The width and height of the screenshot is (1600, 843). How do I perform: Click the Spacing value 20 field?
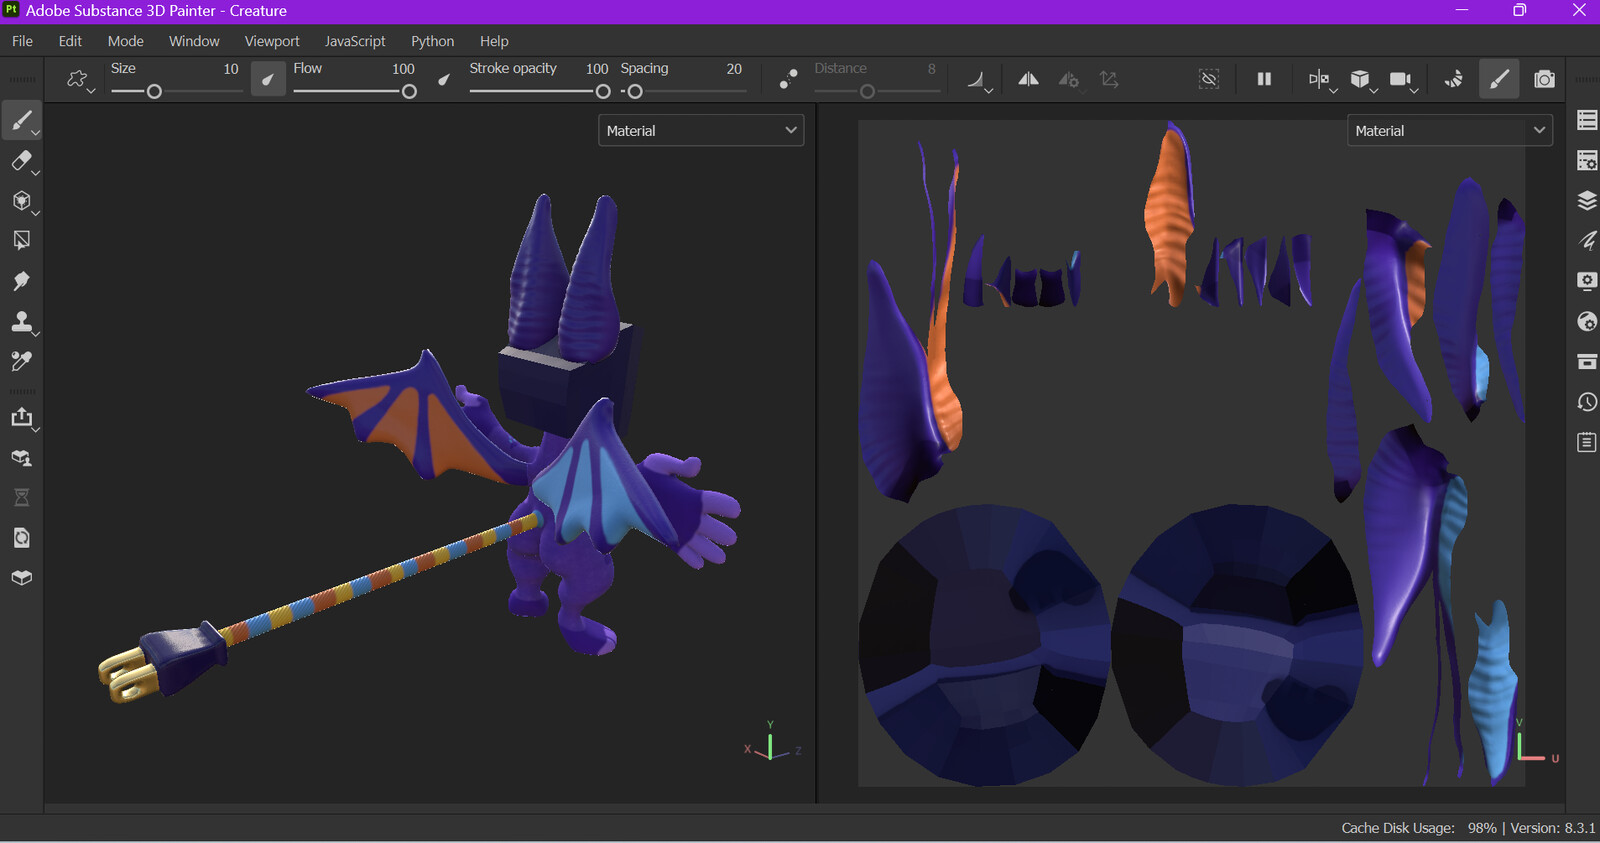734,69
